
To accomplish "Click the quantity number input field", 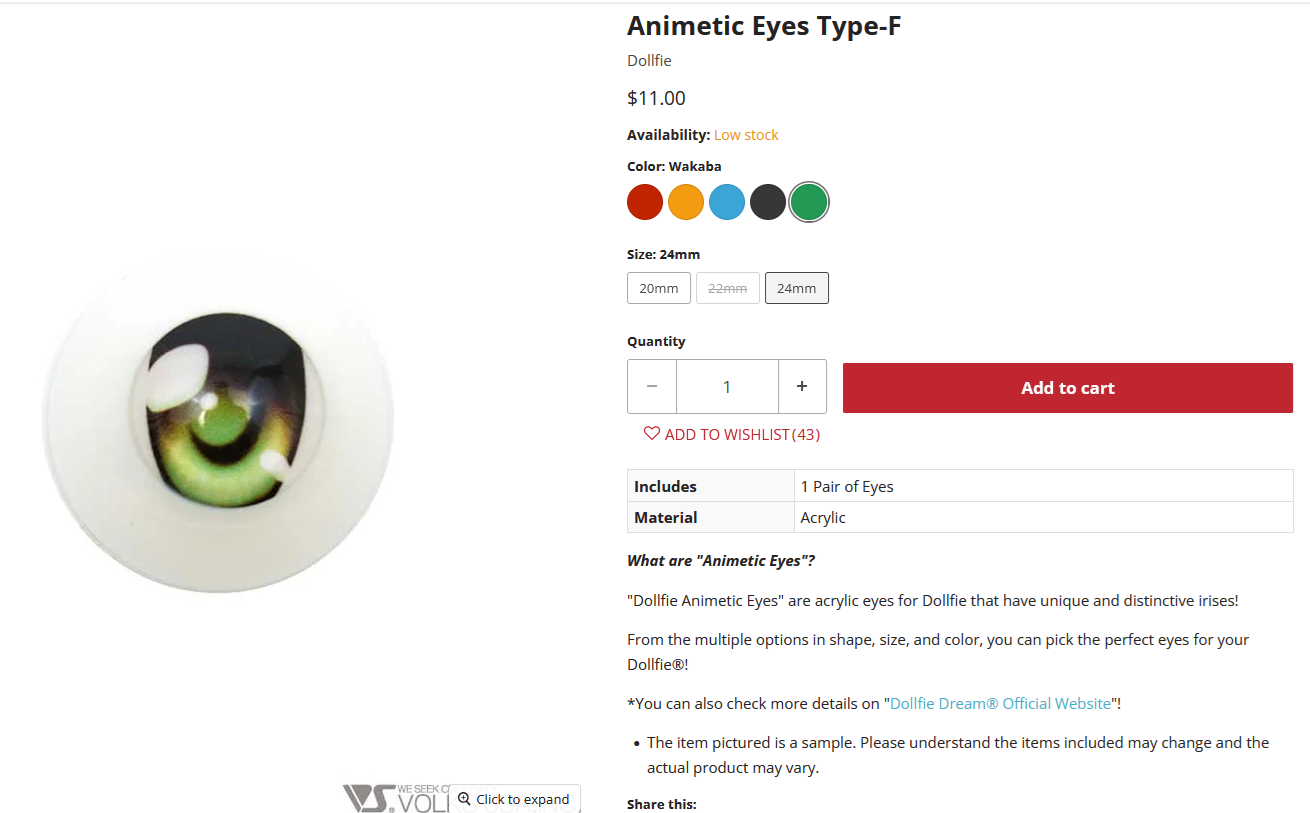I will point(727,386).
